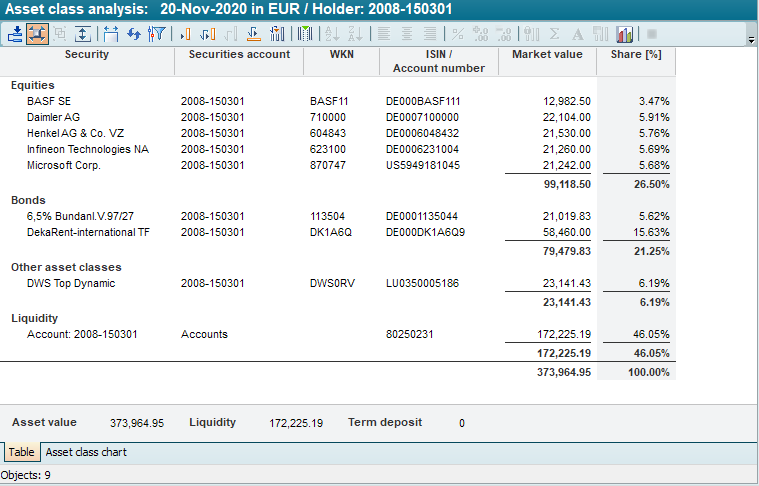Image resolution: width=759 pixels, height=486 pixels.
Task: Select the Table tab
Action: point(21,453)
